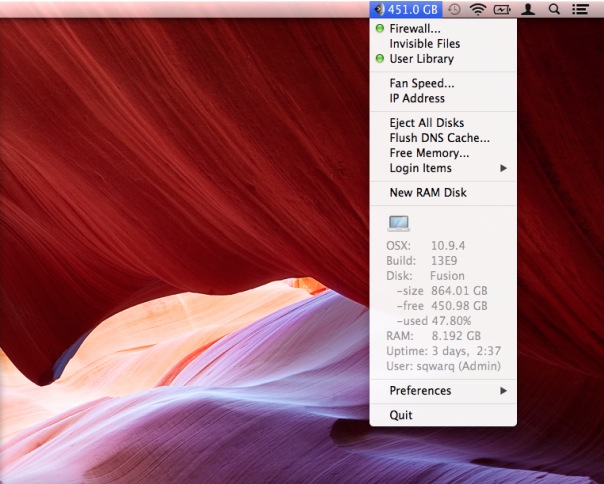Create a New RAM Disk
The width and height of the screenshot is (604, 484).
click(428, 192)
